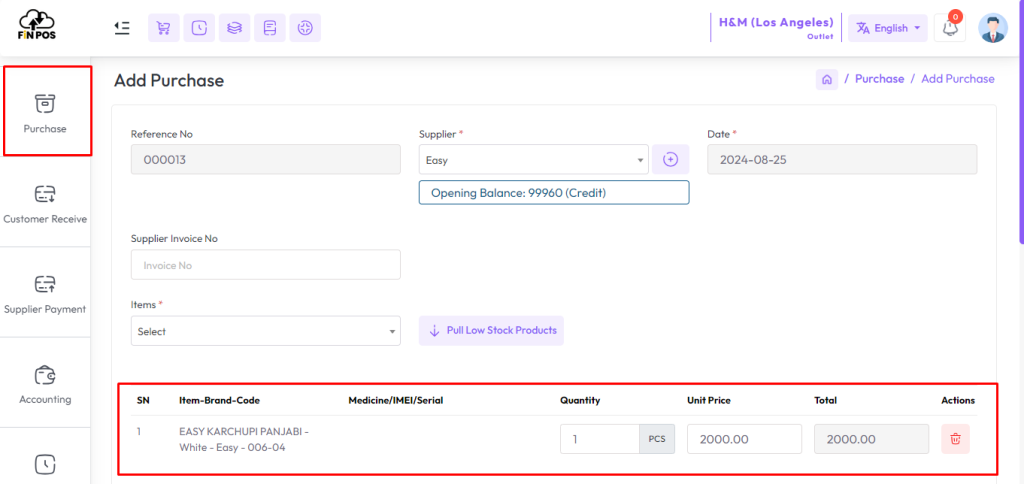The height and width of the screenshot is (484, 1024).
Task: Click the EASY KARCHUPI PANJABI item text
Action: [x=244, y=440]
